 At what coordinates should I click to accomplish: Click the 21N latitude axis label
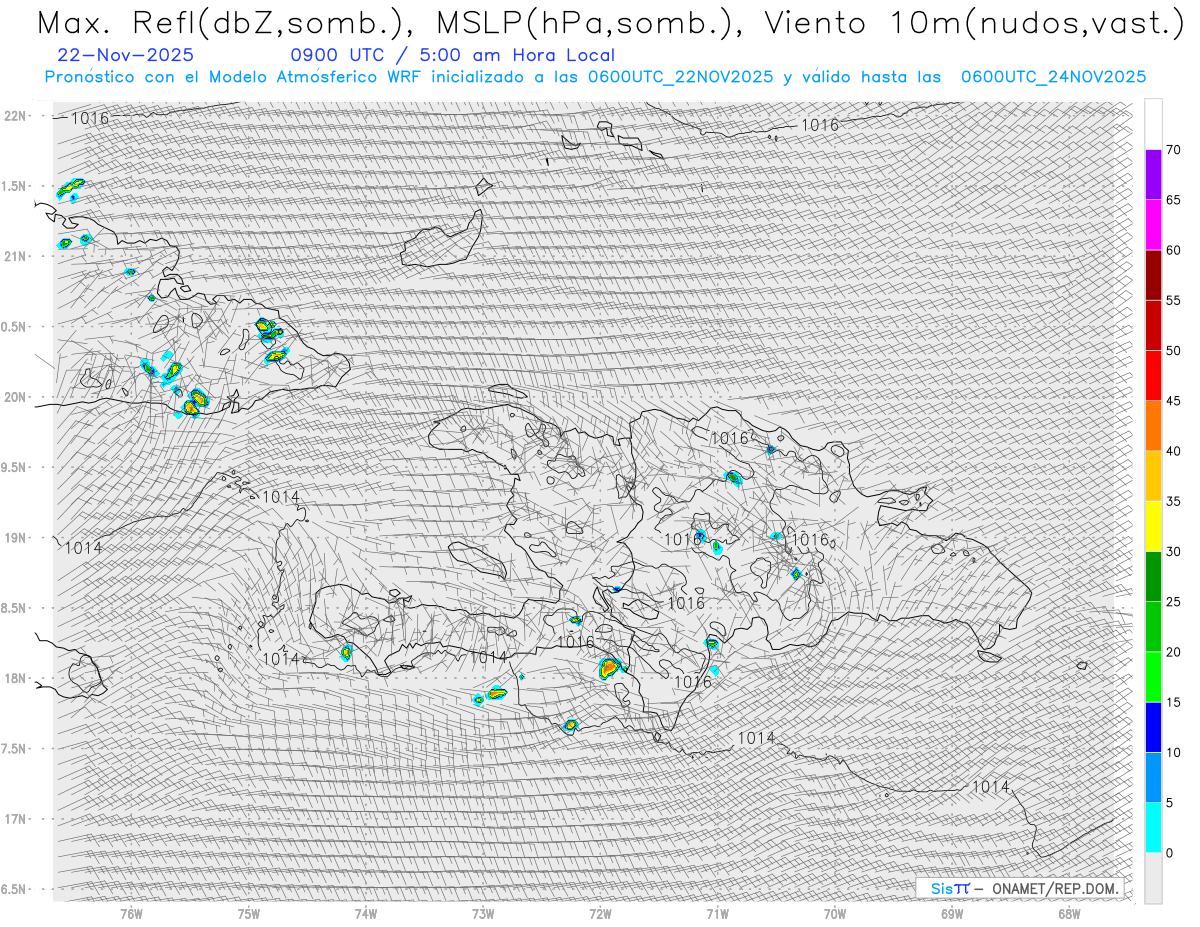click(x=17, y=256)
